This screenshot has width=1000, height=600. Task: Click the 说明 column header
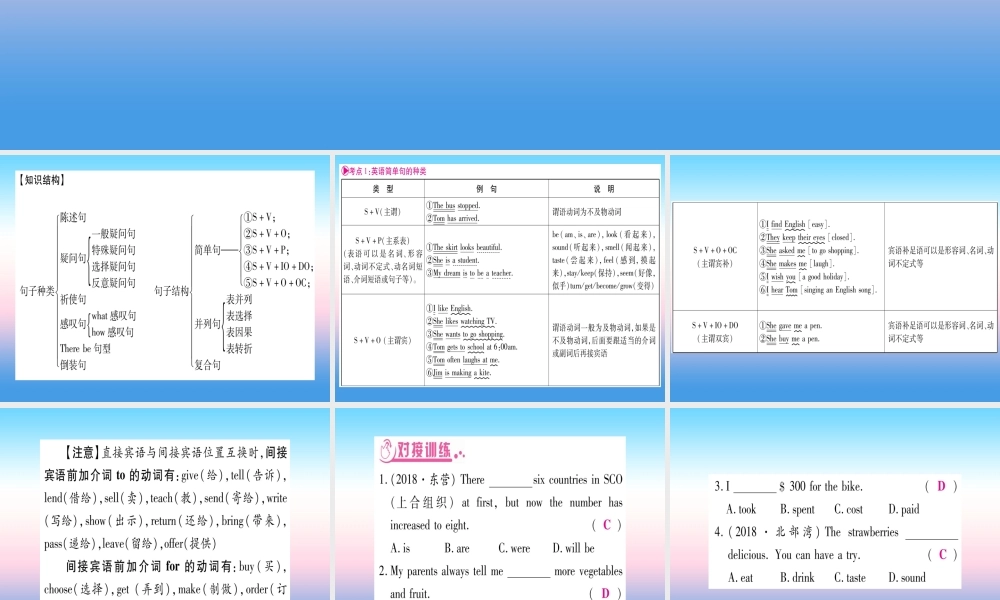tap(603, 189)
